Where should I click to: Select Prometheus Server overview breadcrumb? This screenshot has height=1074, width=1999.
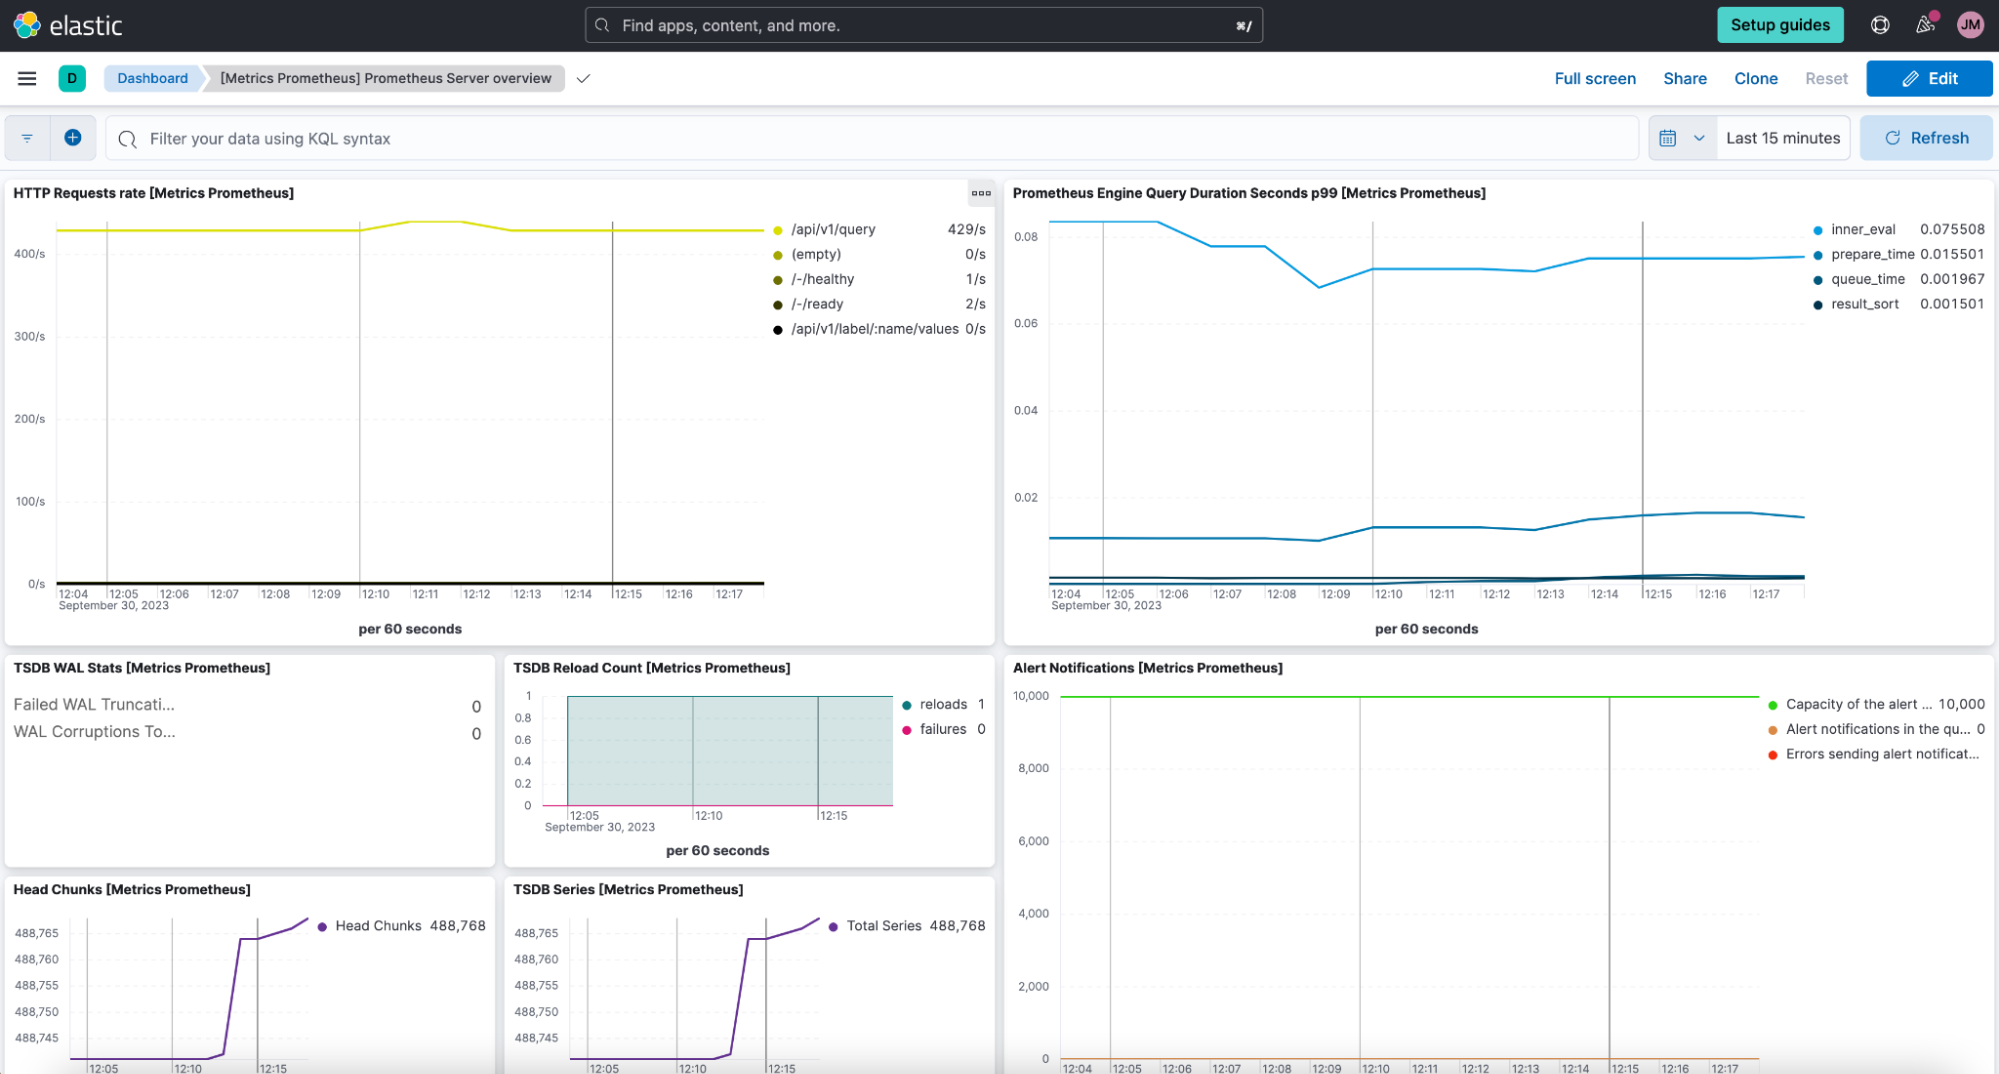click(385, 78)
